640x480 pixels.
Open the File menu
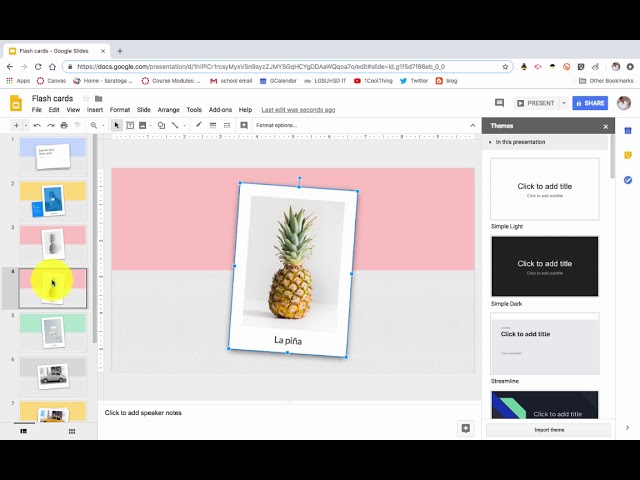37,110
